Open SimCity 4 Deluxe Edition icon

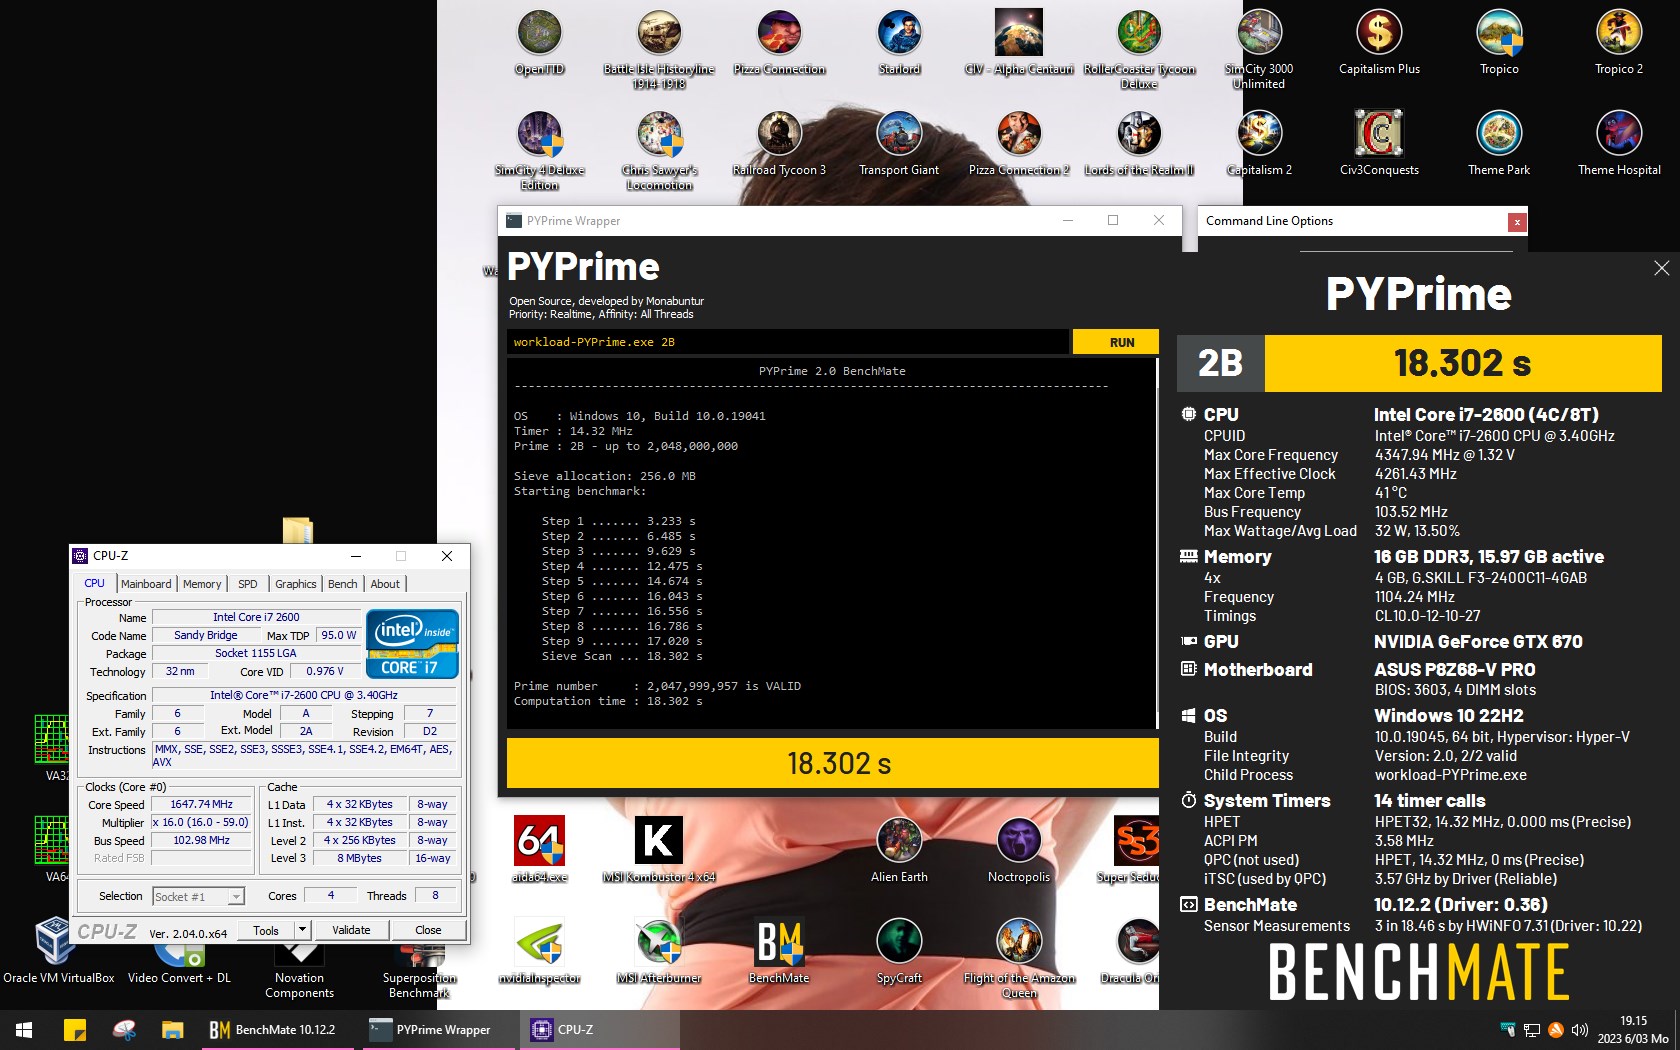[x=539, y=150]
